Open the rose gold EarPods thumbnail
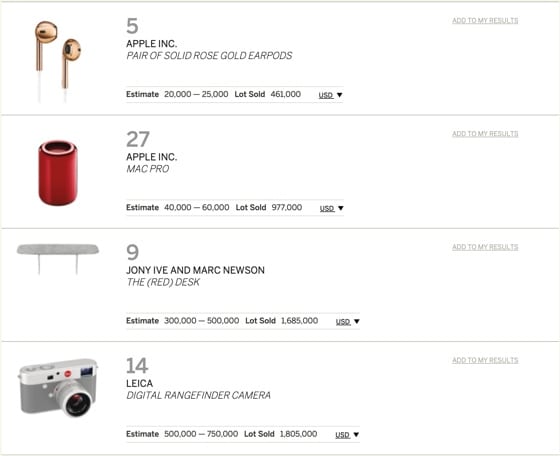 point(58,61)
